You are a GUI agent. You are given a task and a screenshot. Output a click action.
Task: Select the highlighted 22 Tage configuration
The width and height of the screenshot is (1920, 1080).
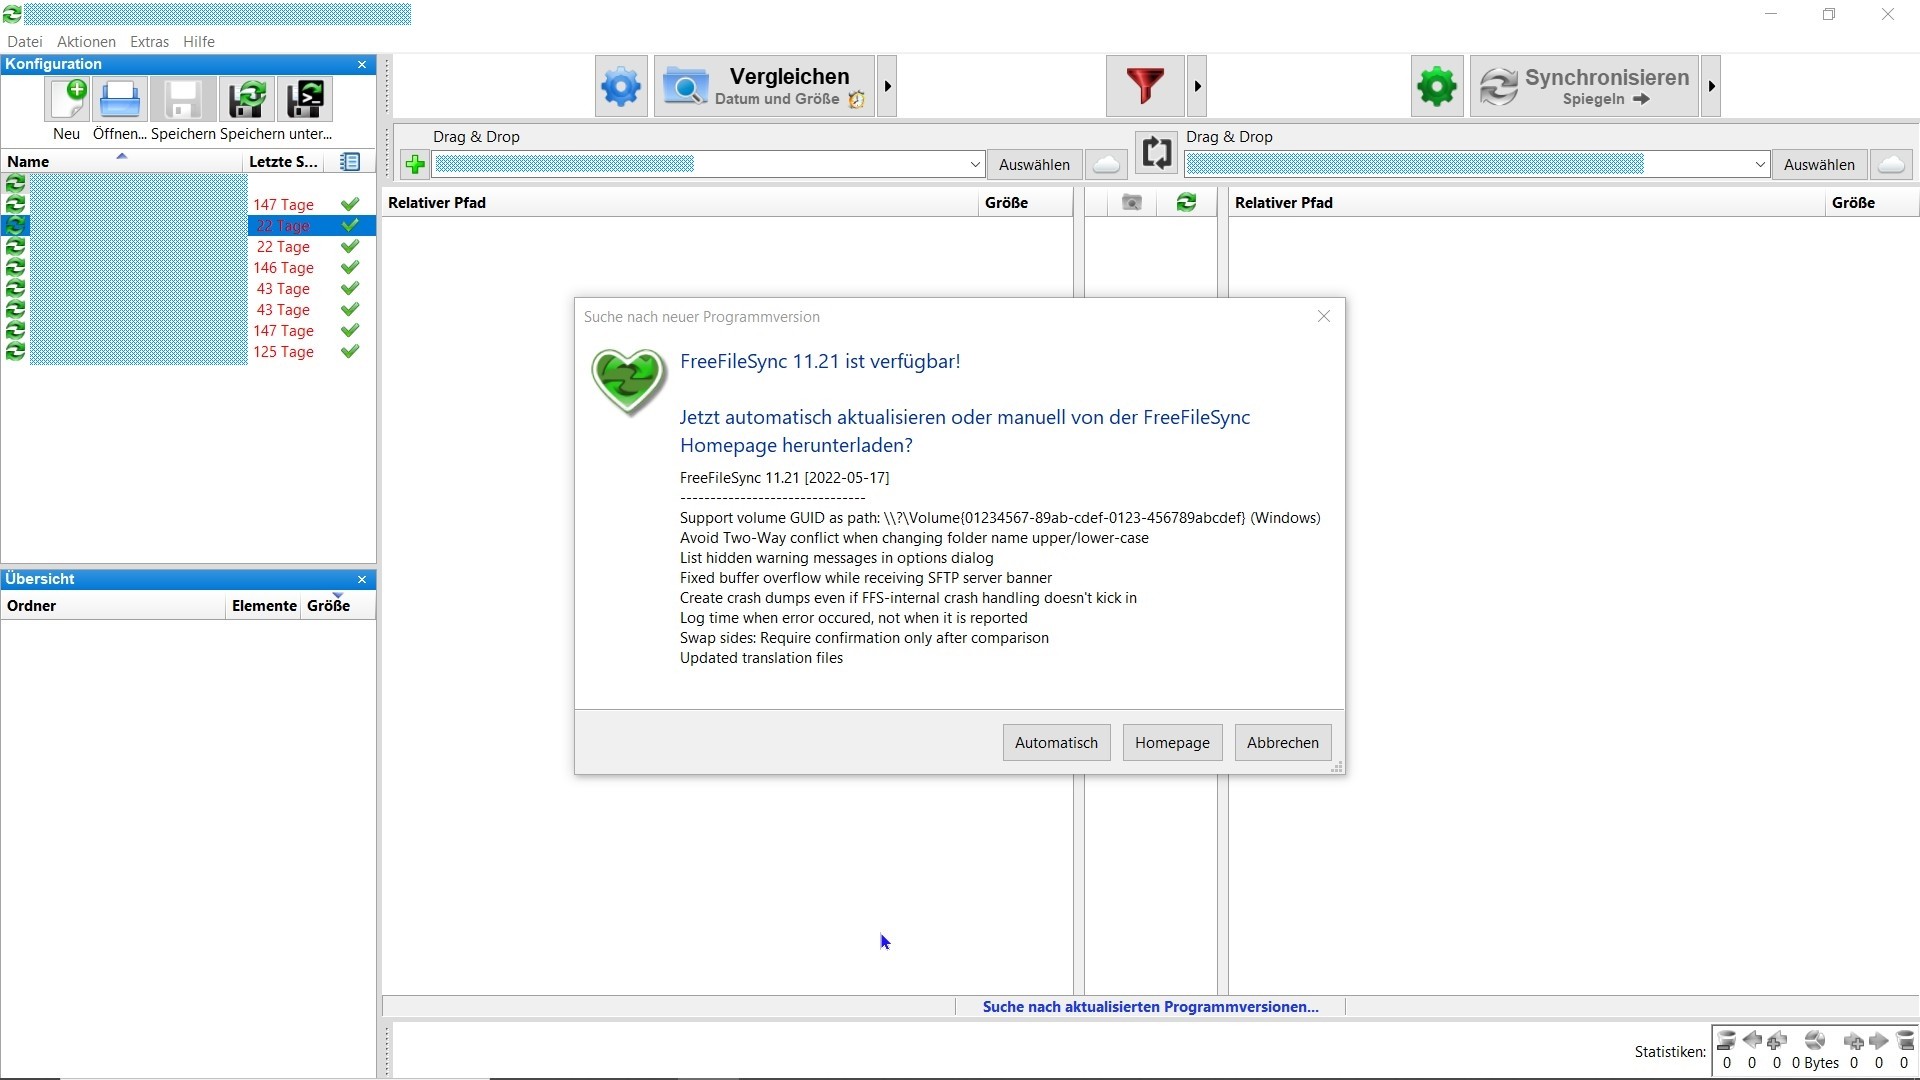click(x=188, y=226)
